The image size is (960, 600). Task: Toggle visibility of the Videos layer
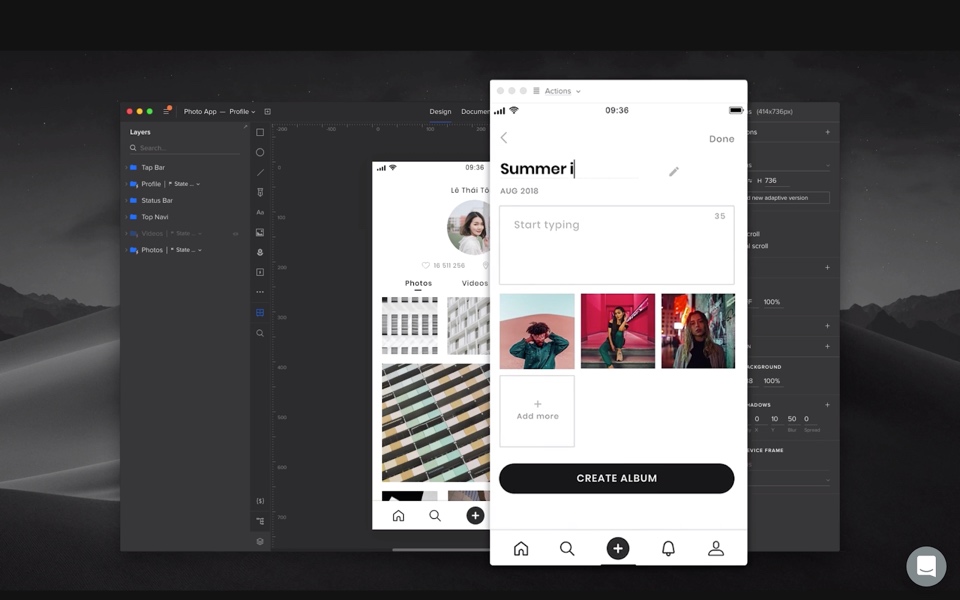pyautogui.click(x=235, y=233)
